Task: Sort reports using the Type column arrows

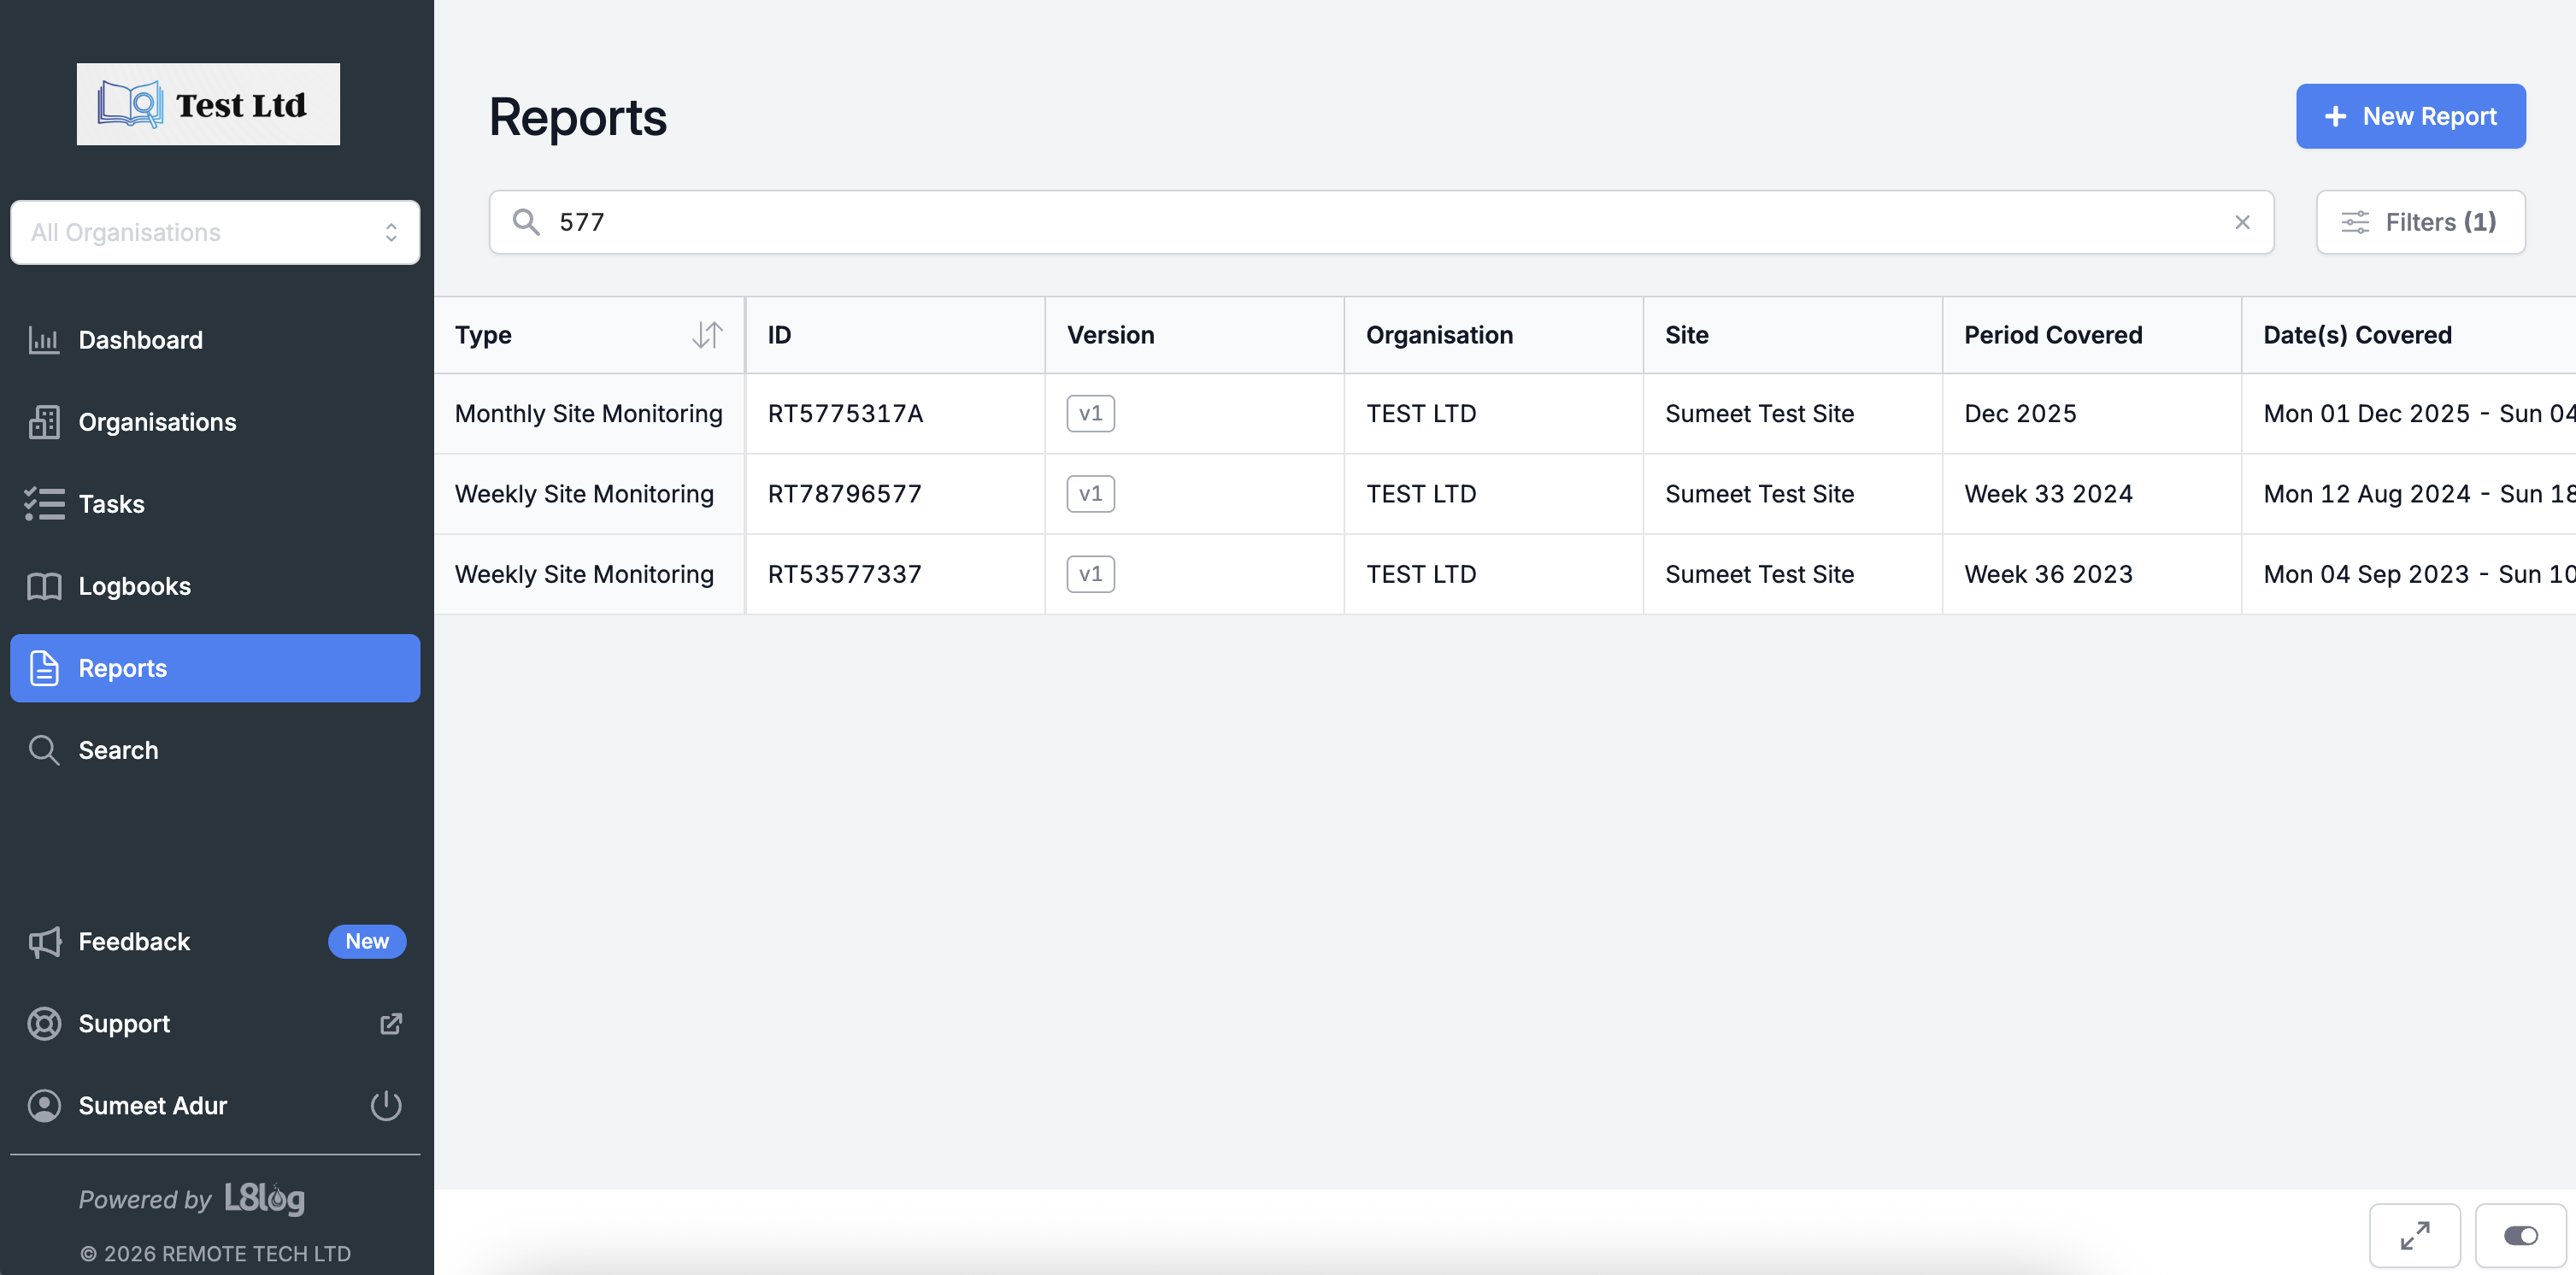Action: click(708, 335)
